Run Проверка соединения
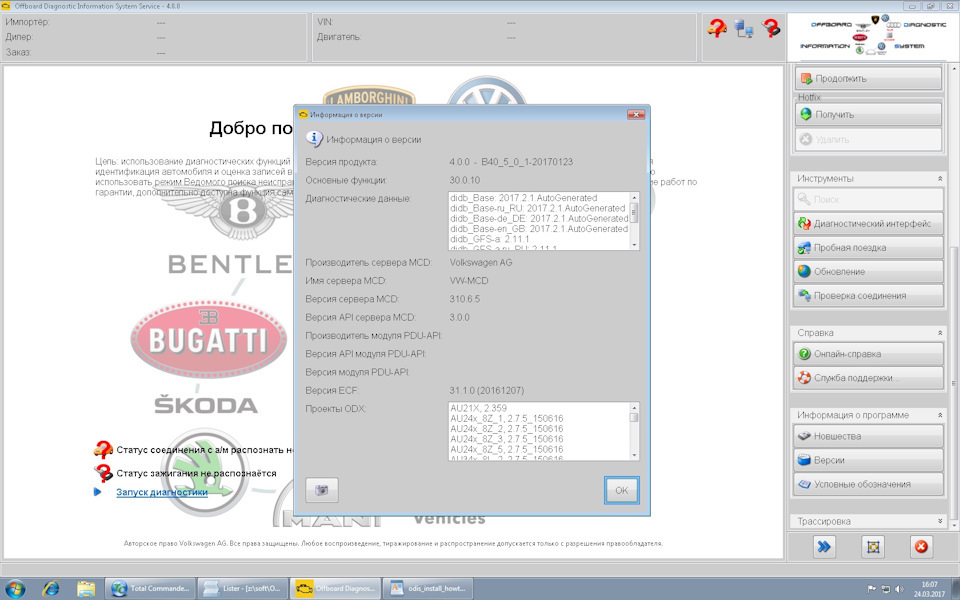Screen dimensions: 960x600 pos(868,295)
